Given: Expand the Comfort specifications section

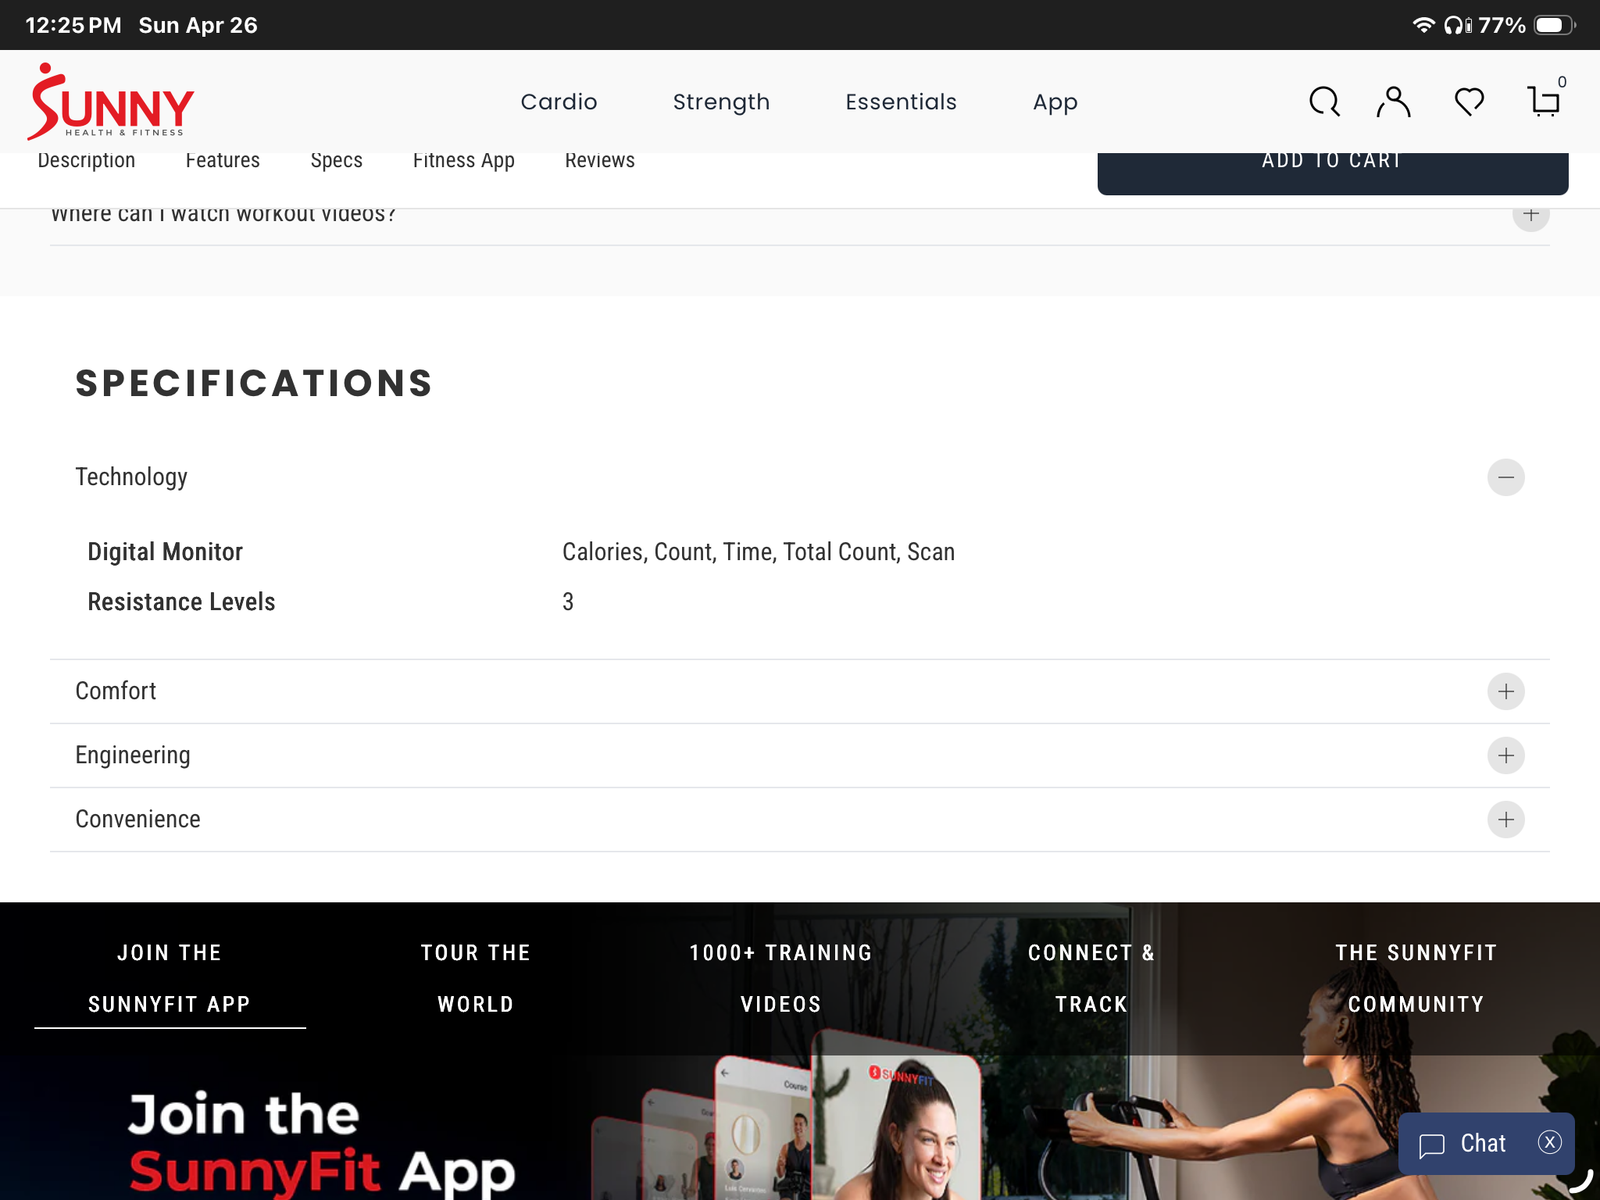Looking at the screenshot, I should pos(1505,691).
